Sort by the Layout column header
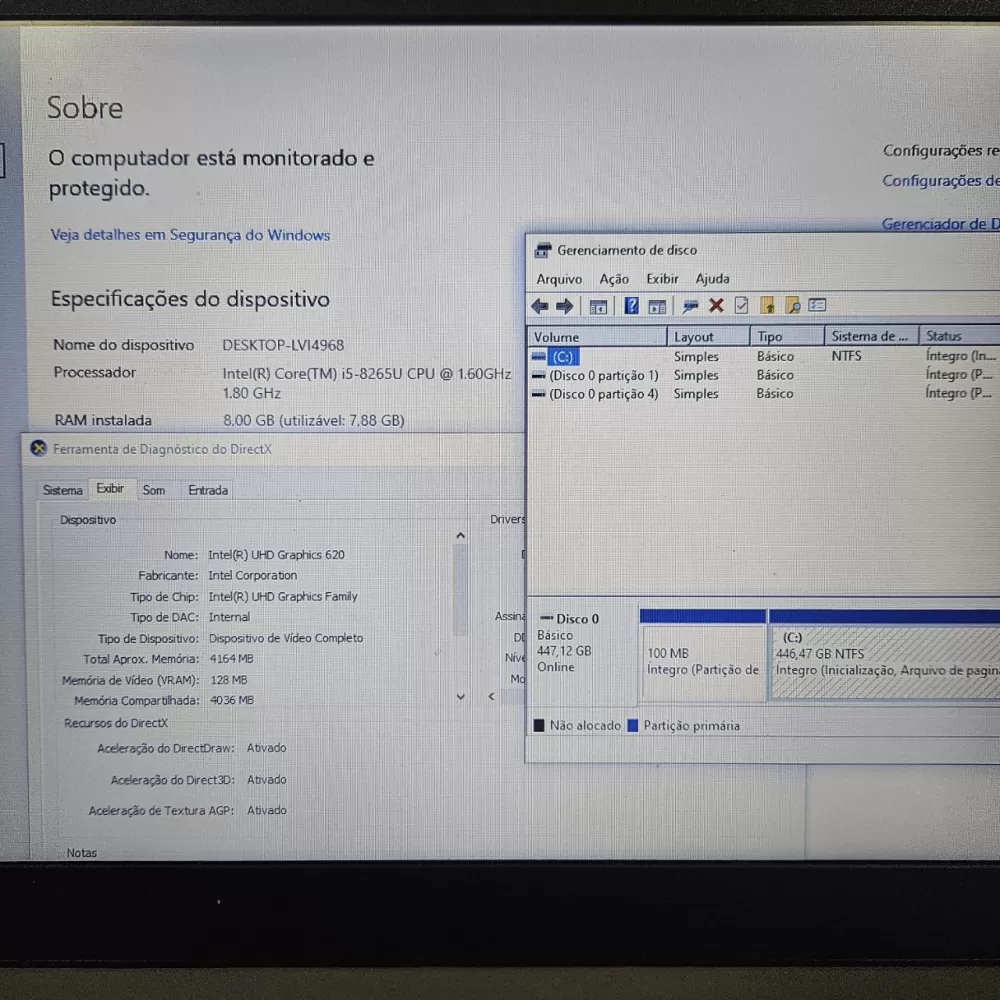The height and width of the screenshot is (1000, 1000). click(709, 336)
